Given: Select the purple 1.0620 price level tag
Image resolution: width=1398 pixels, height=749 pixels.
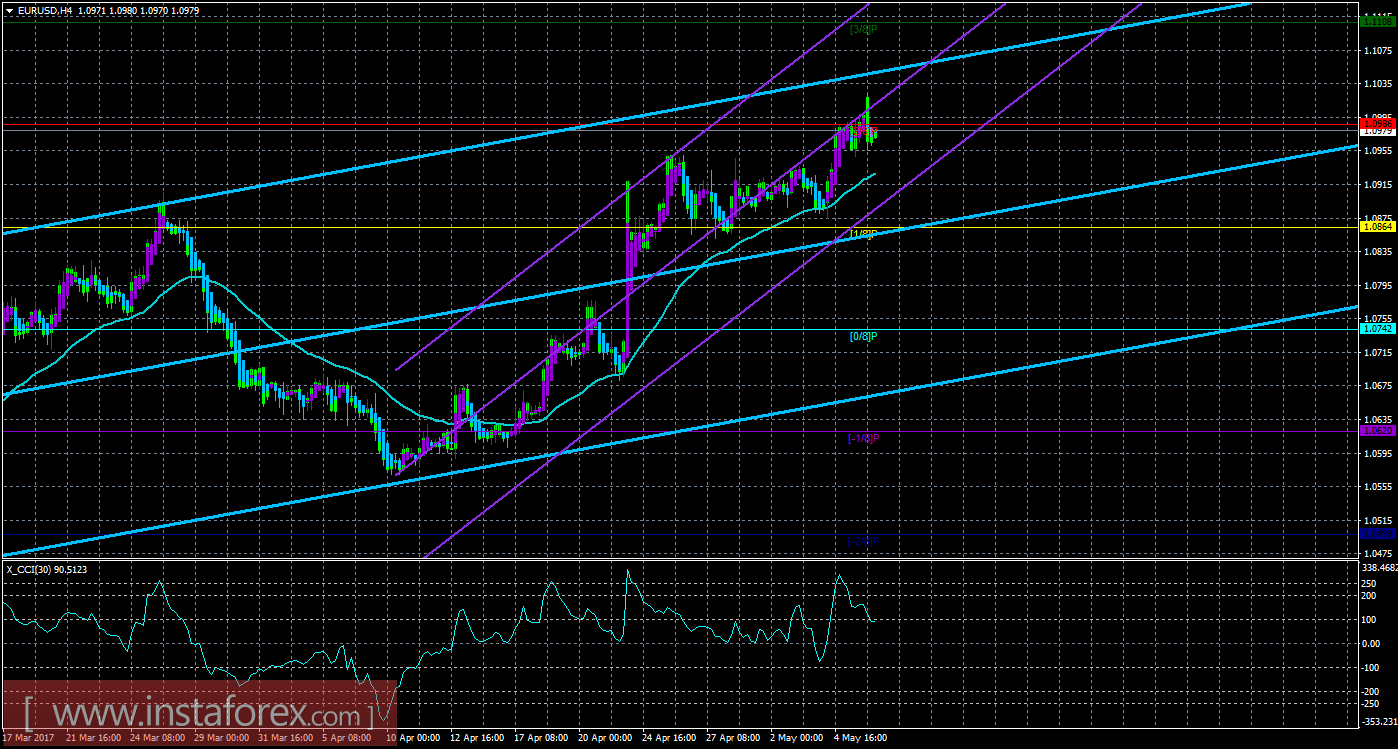Looking at the screenshot, I should (x=1377, y=431).
